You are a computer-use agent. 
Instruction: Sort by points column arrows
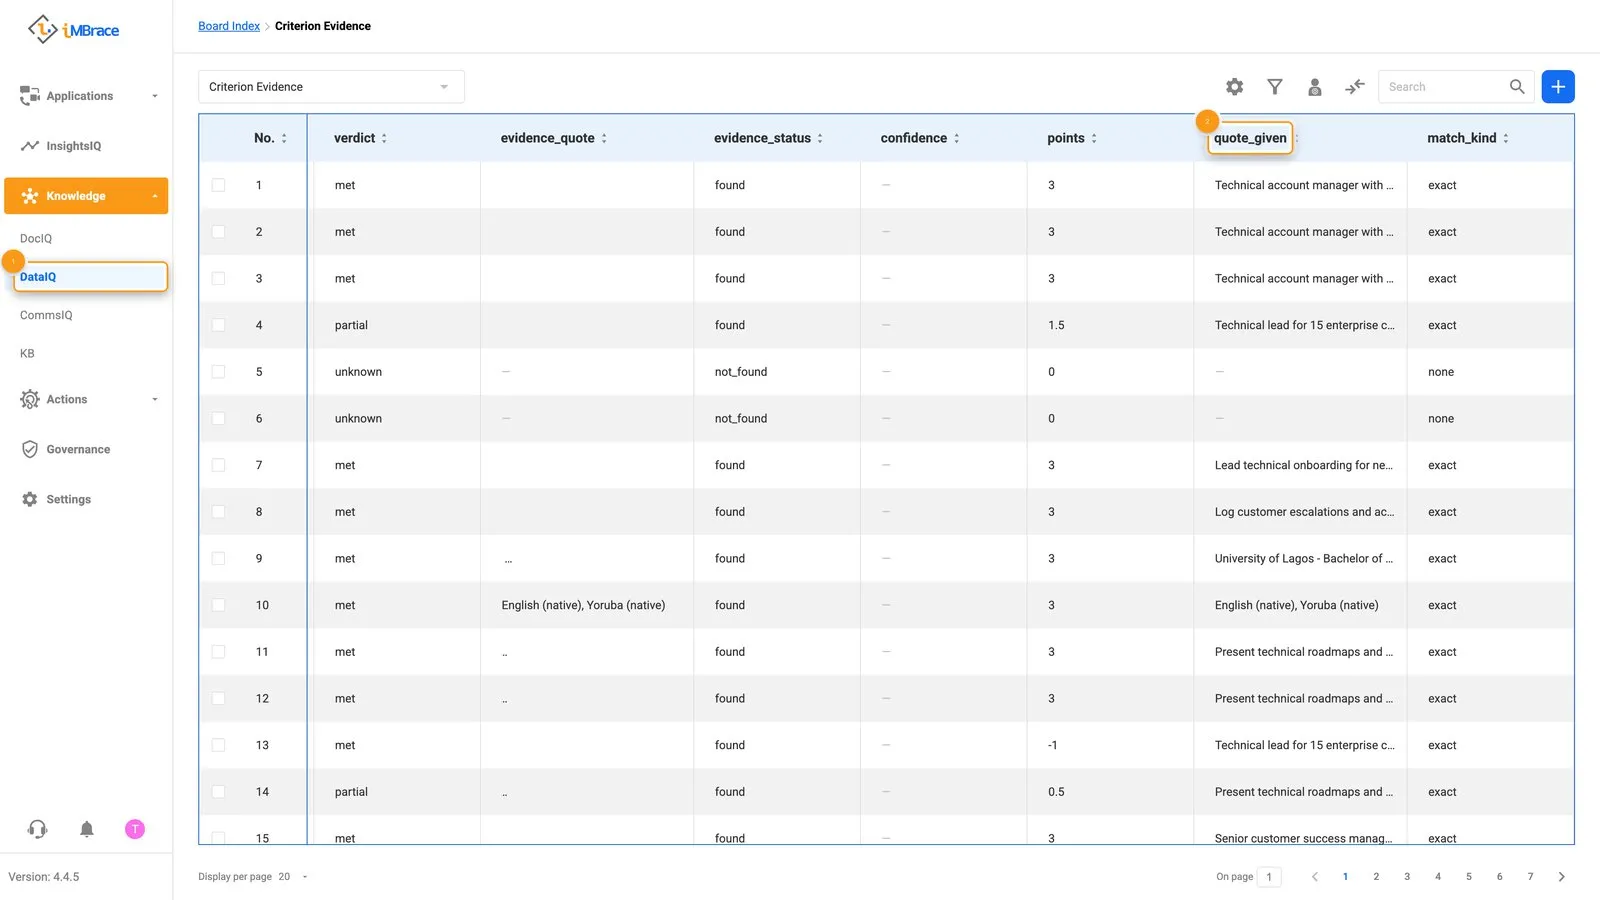pos(1094,139)
